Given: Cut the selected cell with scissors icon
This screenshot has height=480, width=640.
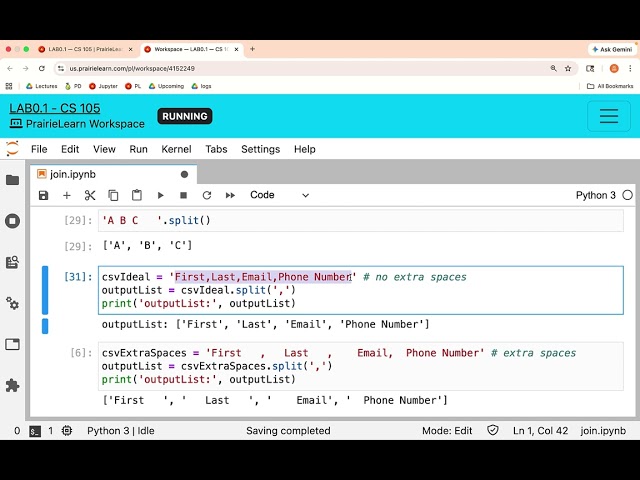Looking at the screenshot, I should (90, 195).
